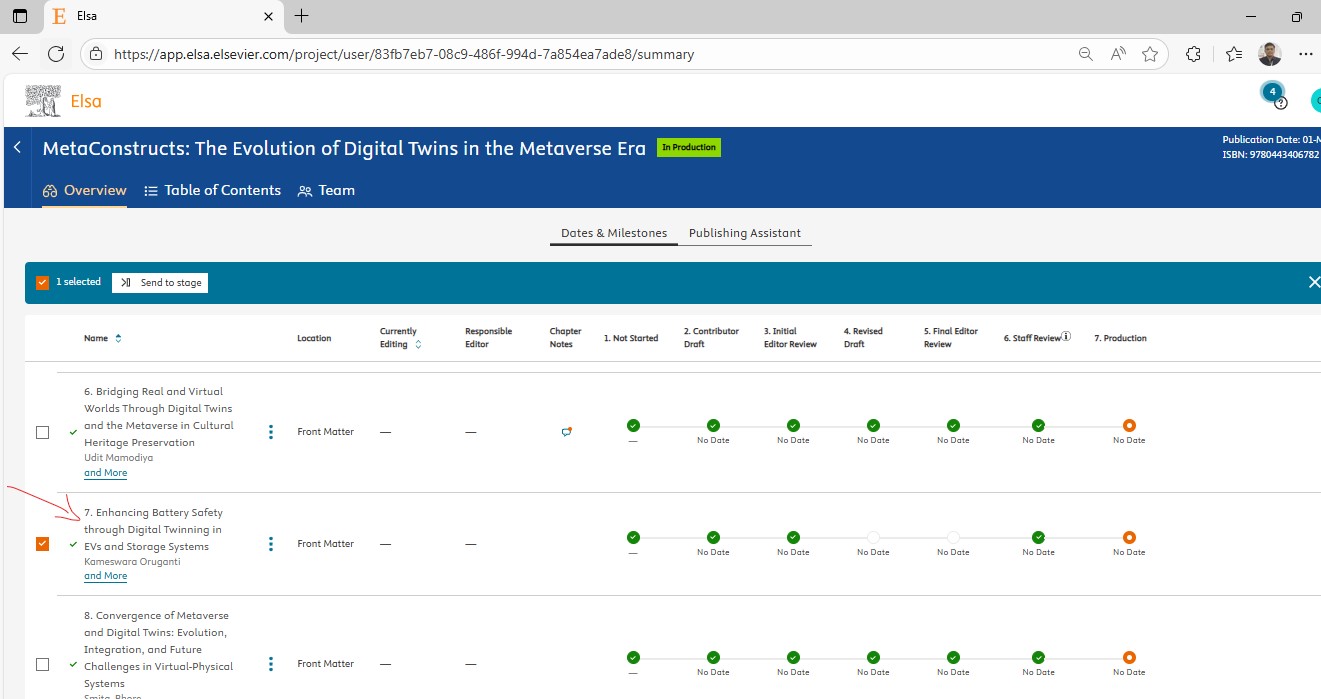Open three-dot menu for chapter 8
The image size is (1321, 699).
(x=271, y=664)
